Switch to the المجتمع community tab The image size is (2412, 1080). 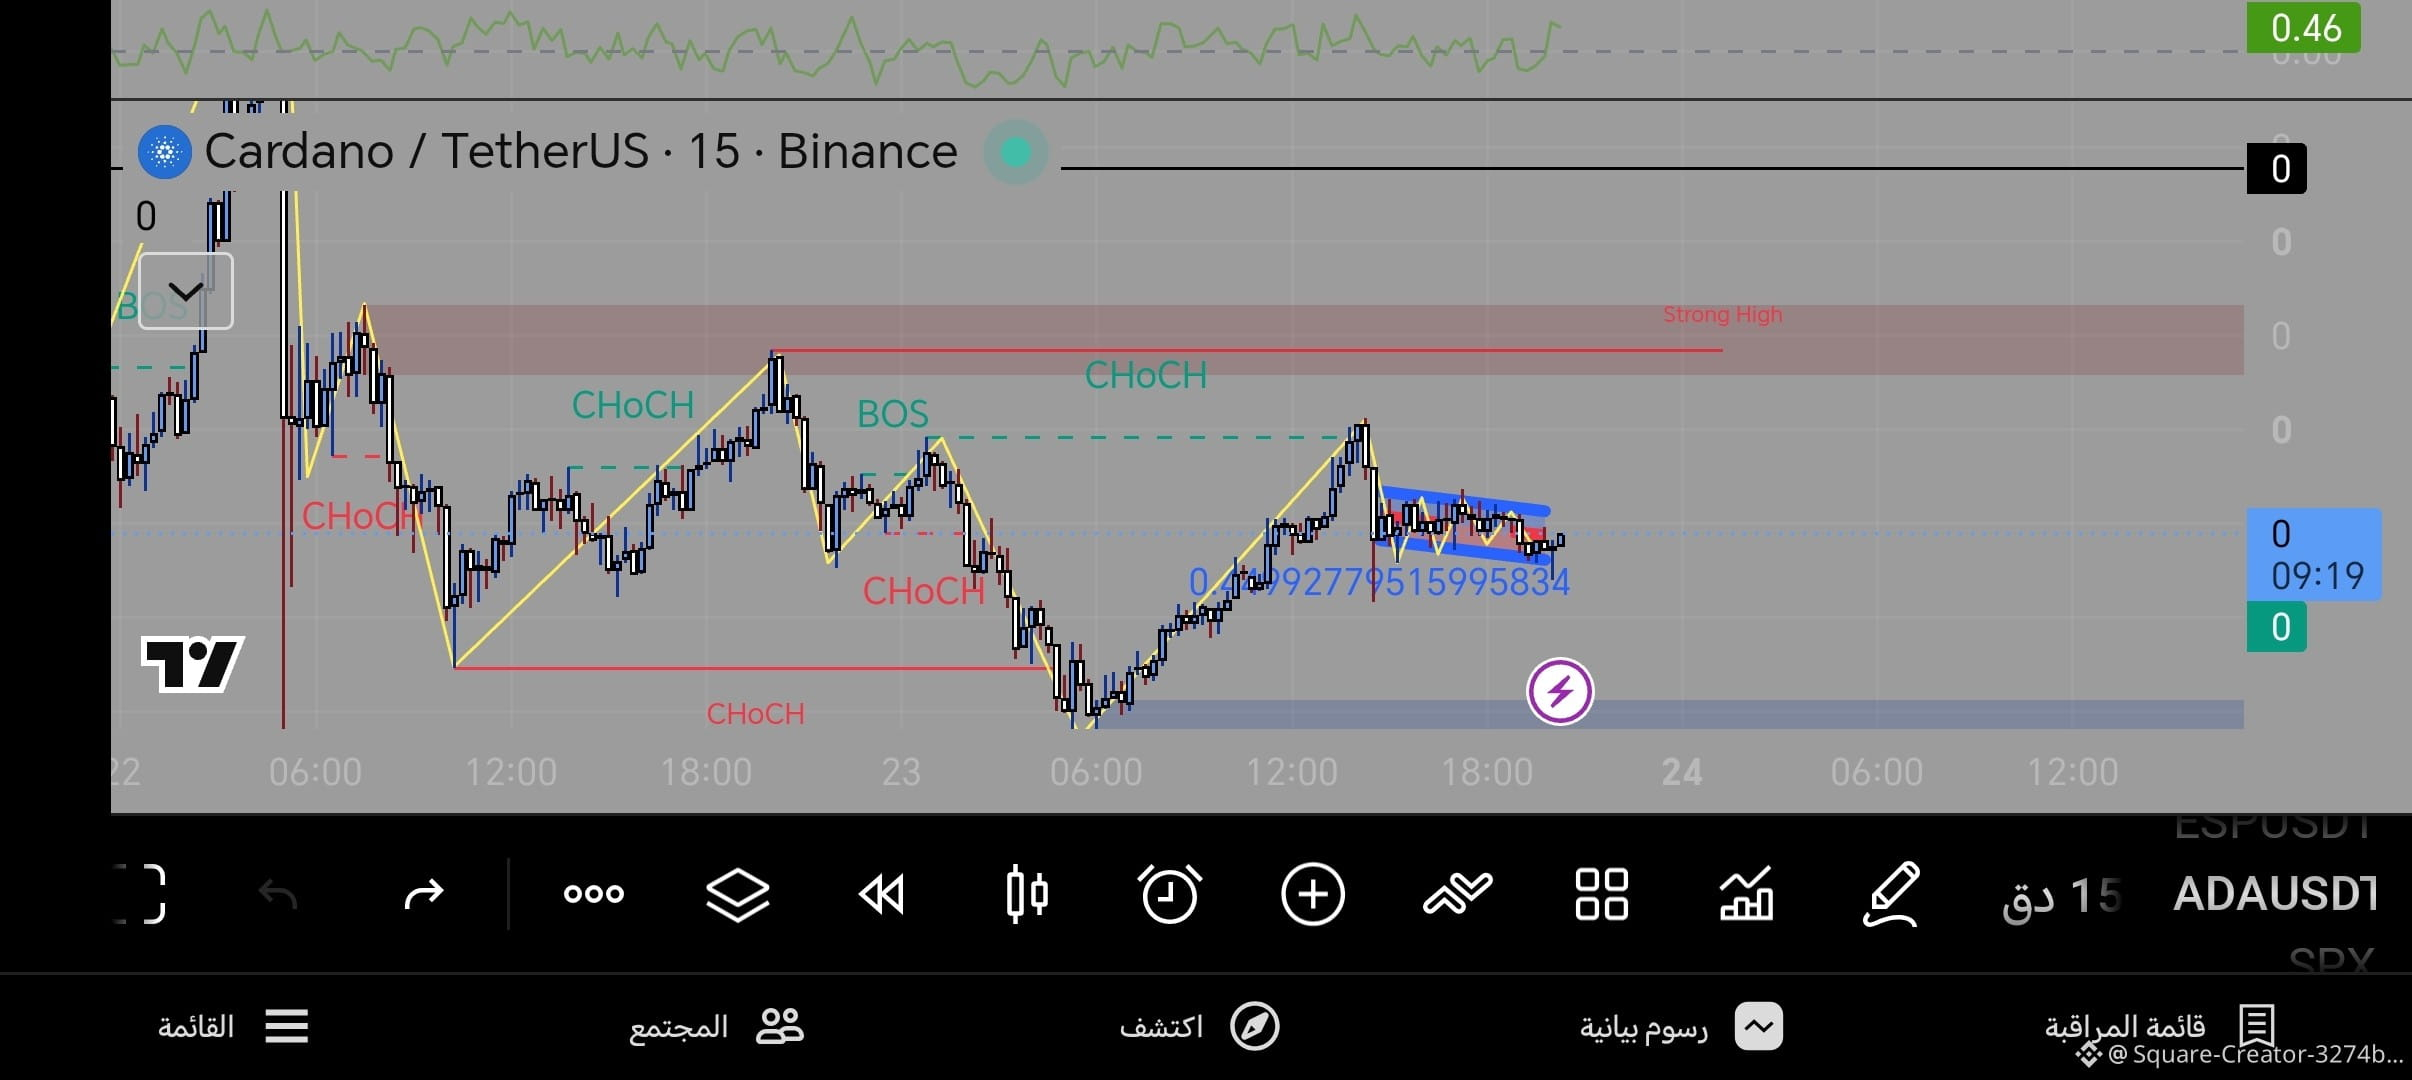pos(716,1027)
